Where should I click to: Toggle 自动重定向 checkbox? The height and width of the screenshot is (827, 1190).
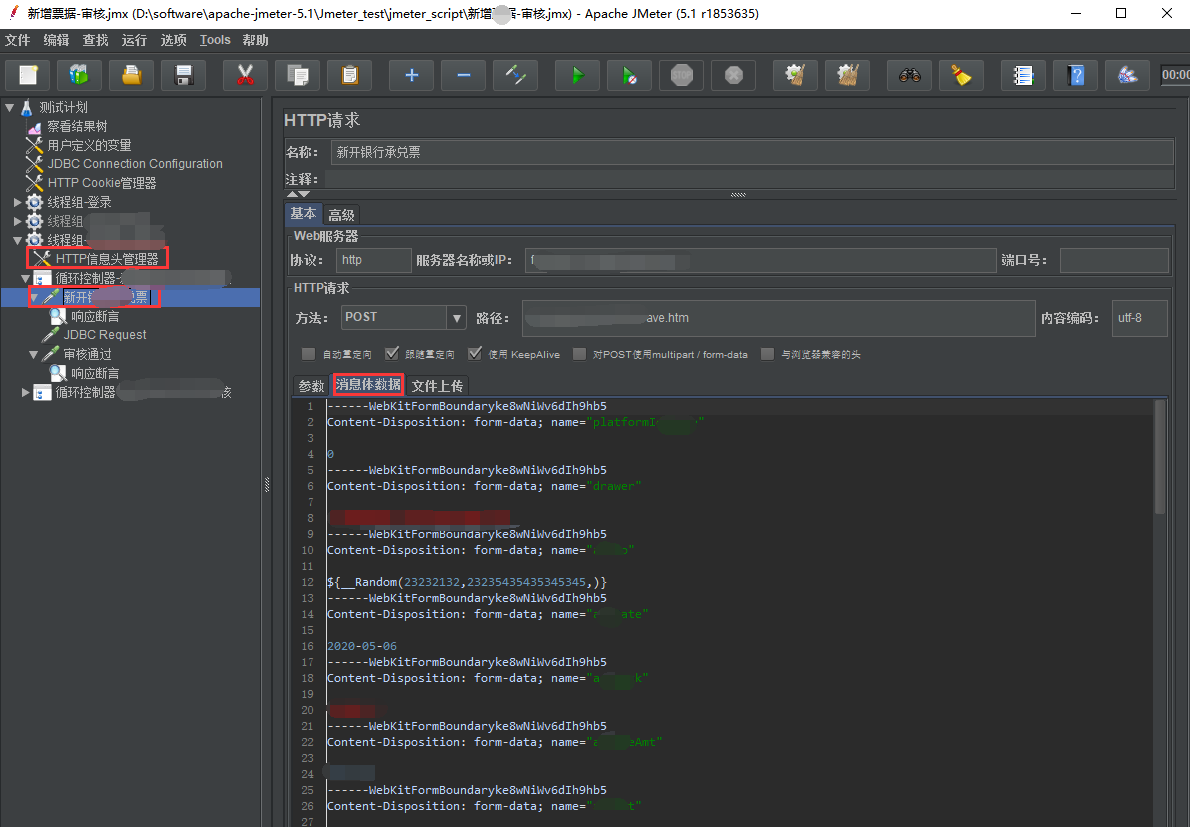(x=308, y=354)
